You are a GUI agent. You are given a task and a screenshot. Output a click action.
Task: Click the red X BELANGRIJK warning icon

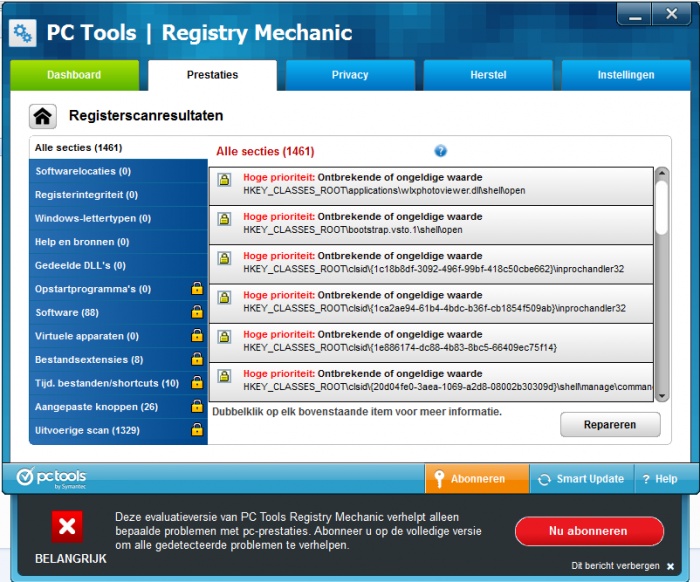[x=67, y=527]
